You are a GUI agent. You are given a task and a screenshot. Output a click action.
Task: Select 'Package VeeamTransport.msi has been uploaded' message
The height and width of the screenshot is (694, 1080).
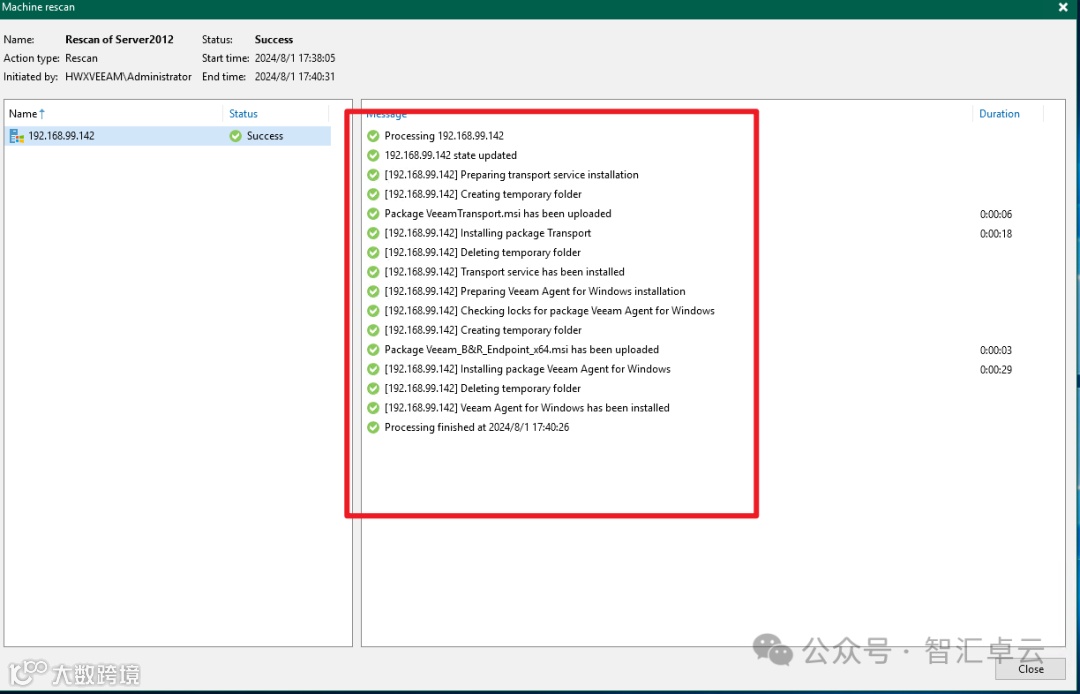pyautogui.click(x=498, y=213)
